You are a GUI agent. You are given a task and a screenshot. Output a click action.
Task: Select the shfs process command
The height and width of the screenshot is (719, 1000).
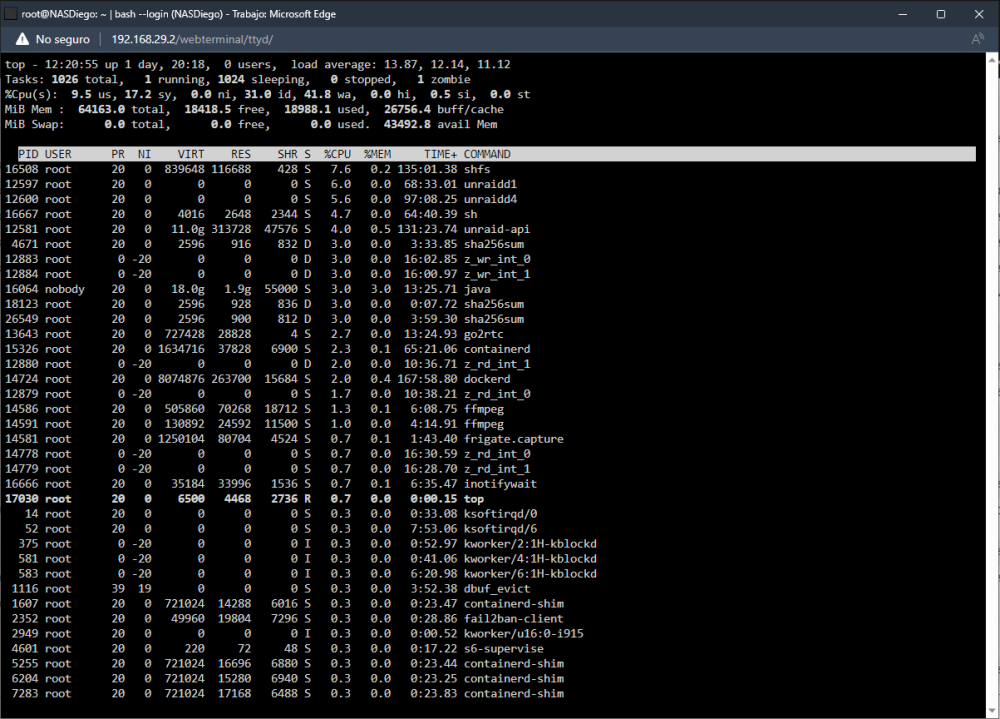click(x=477, y=169)
